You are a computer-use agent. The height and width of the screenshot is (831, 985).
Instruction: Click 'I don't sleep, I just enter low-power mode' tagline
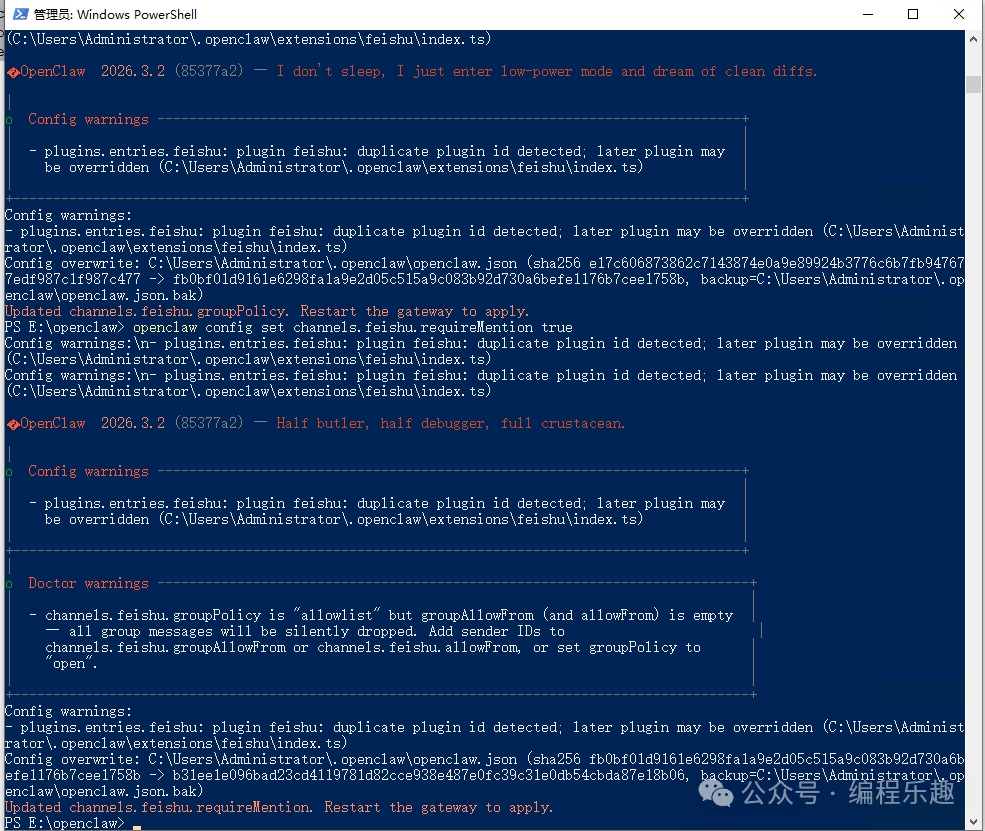coord(547,71)
